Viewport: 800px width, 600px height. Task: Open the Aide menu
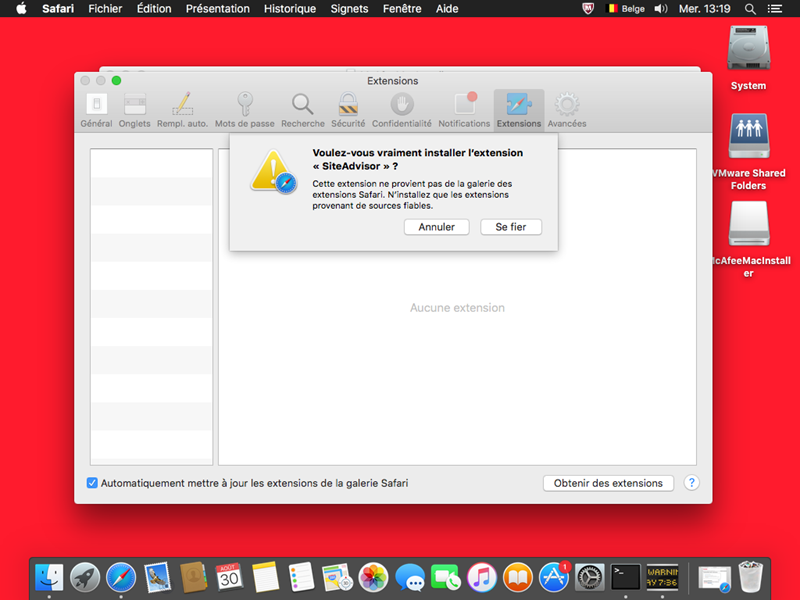[x=447, y=9]
